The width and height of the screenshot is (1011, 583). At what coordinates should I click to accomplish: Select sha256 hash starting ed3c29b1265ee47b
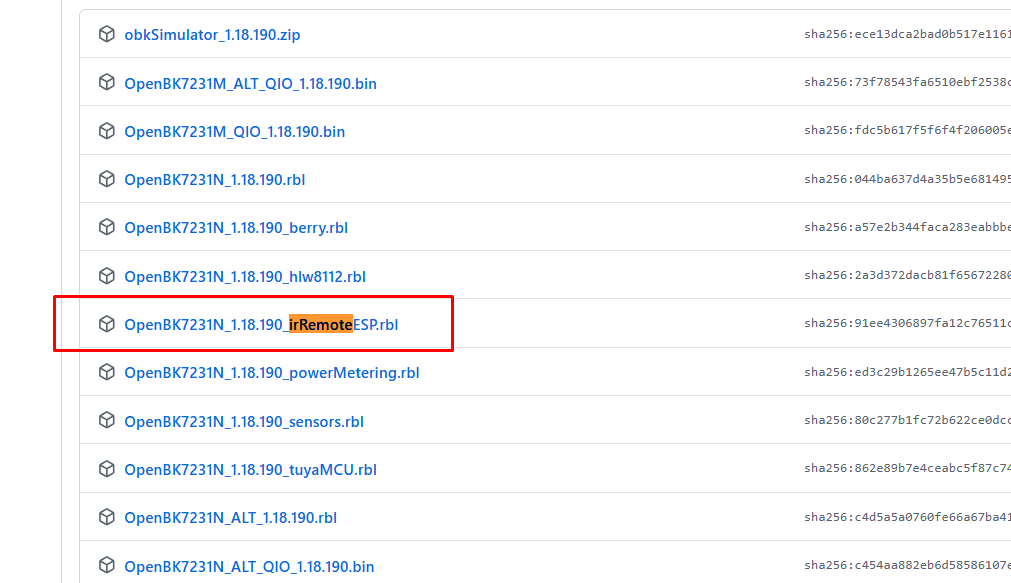point(907,372)
